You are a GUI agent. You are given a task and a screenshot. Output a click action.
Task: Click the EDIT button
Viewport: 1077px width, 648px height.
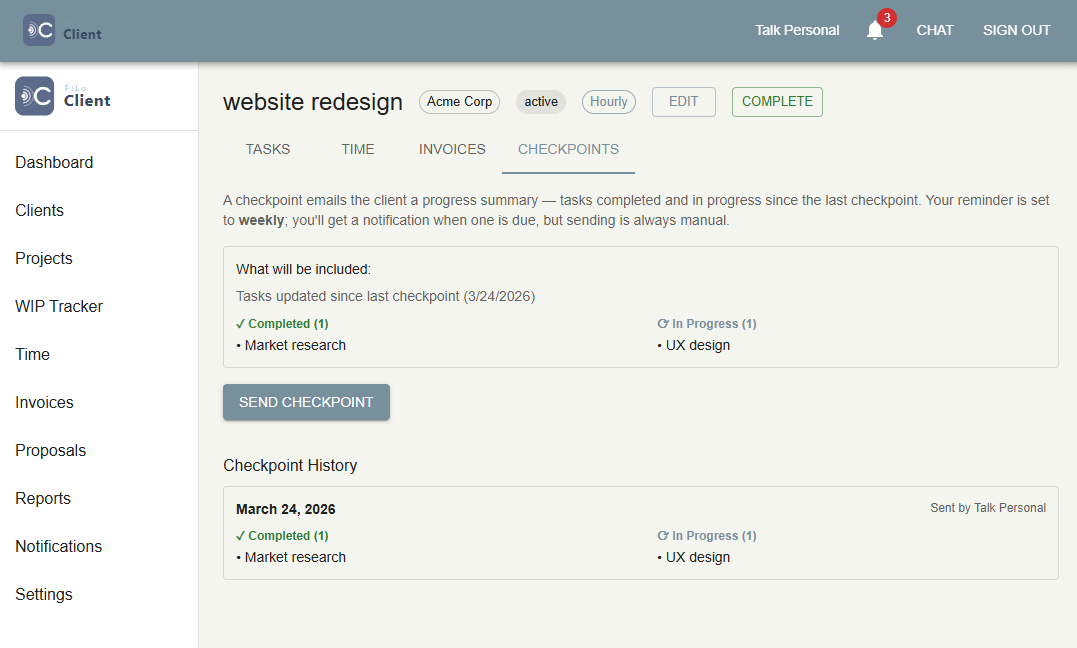(x=683, y=101)
